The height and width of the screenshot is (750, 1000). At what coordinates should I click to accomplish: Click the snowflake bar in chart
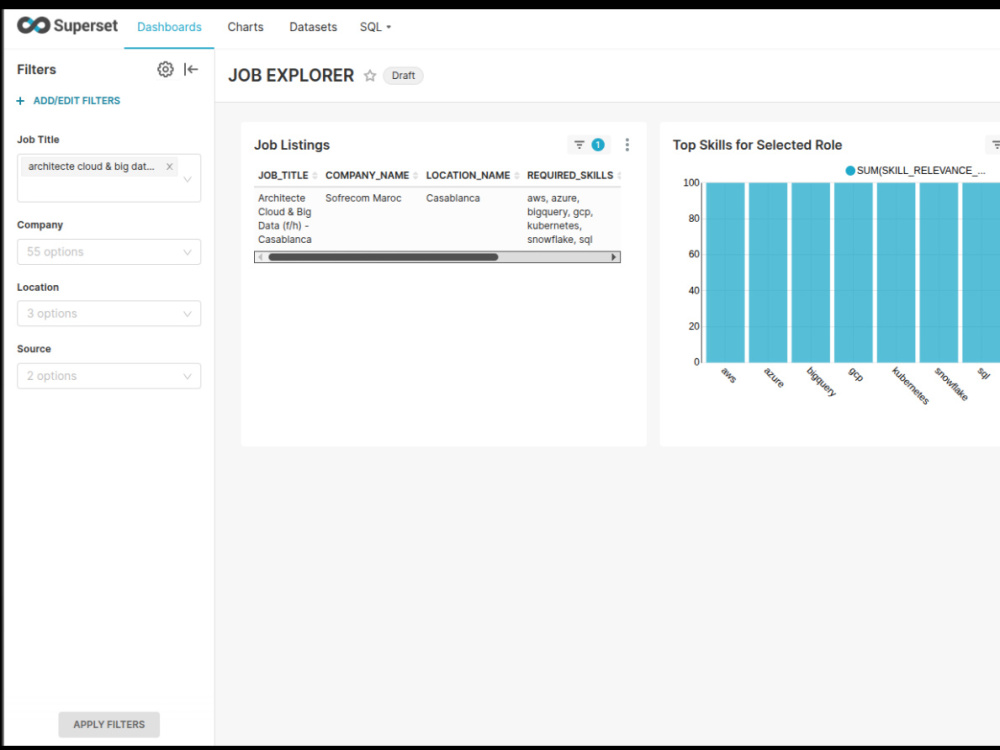pyautogui.click(x=939, y=272)
